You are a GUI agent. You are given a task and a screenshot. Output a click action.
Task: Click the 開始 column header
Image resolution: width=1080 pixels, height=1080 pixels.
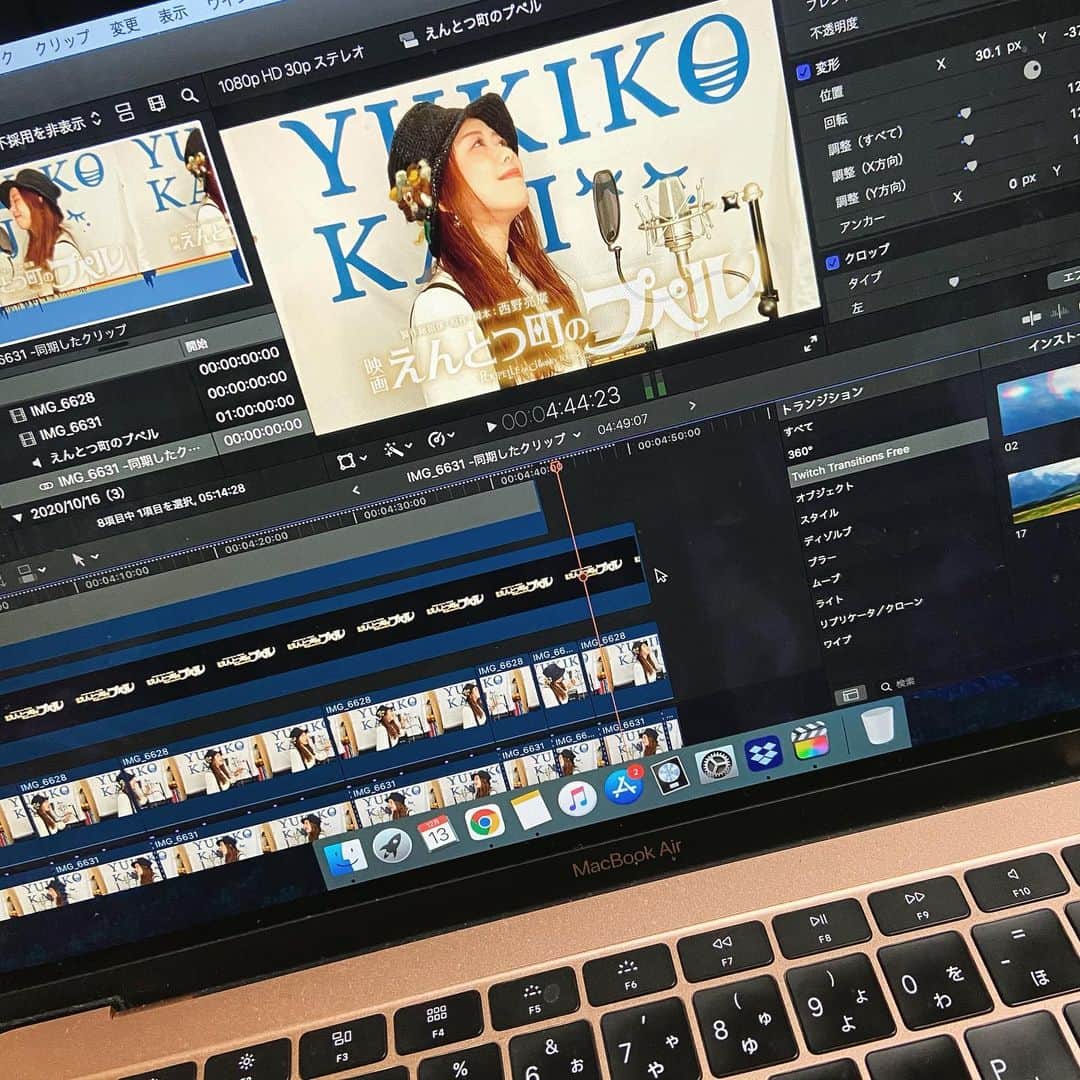[x=196, y=345]
